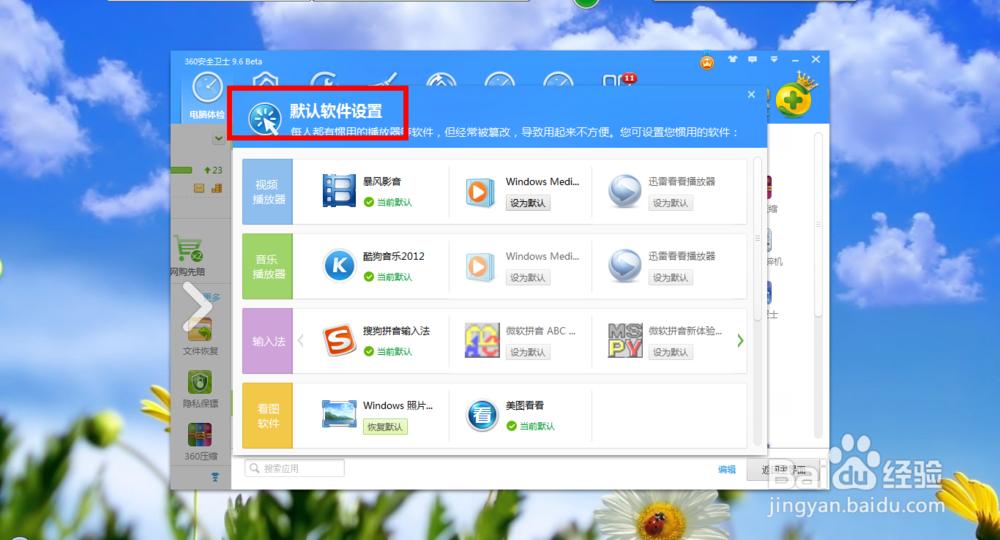Click the 酷狗音乐2012 name label

pos(393,256)
